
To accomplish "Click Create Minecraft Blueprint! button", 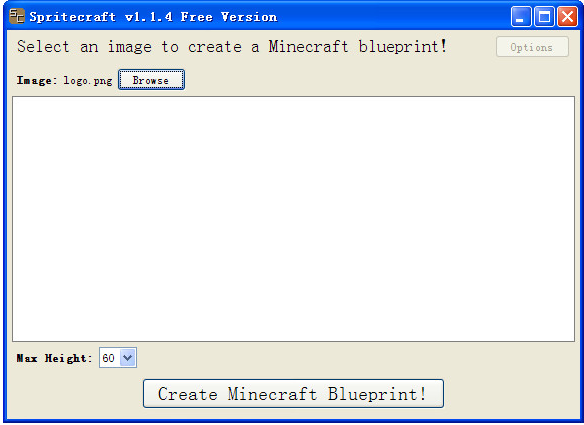I will (293, 393).
